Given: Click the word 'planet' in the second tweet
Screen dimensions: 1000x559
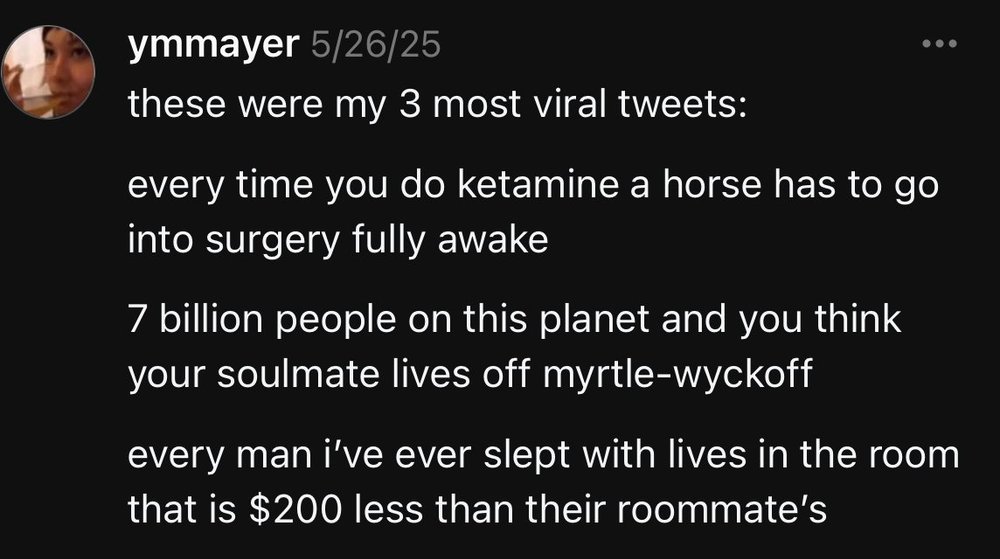Looking at the screenshot, I should [x=594, y=319].
